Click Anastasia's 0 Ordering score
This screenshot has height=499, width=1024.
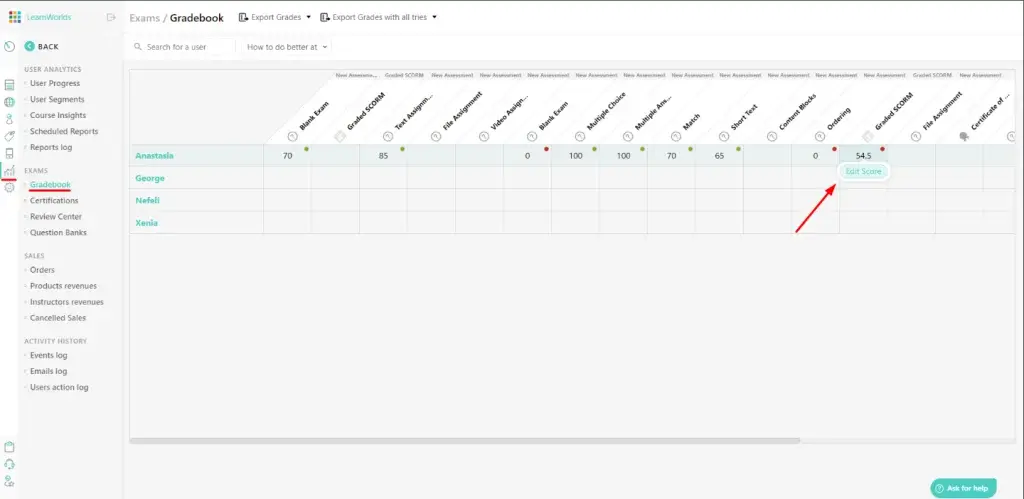[x=815, y=156]
